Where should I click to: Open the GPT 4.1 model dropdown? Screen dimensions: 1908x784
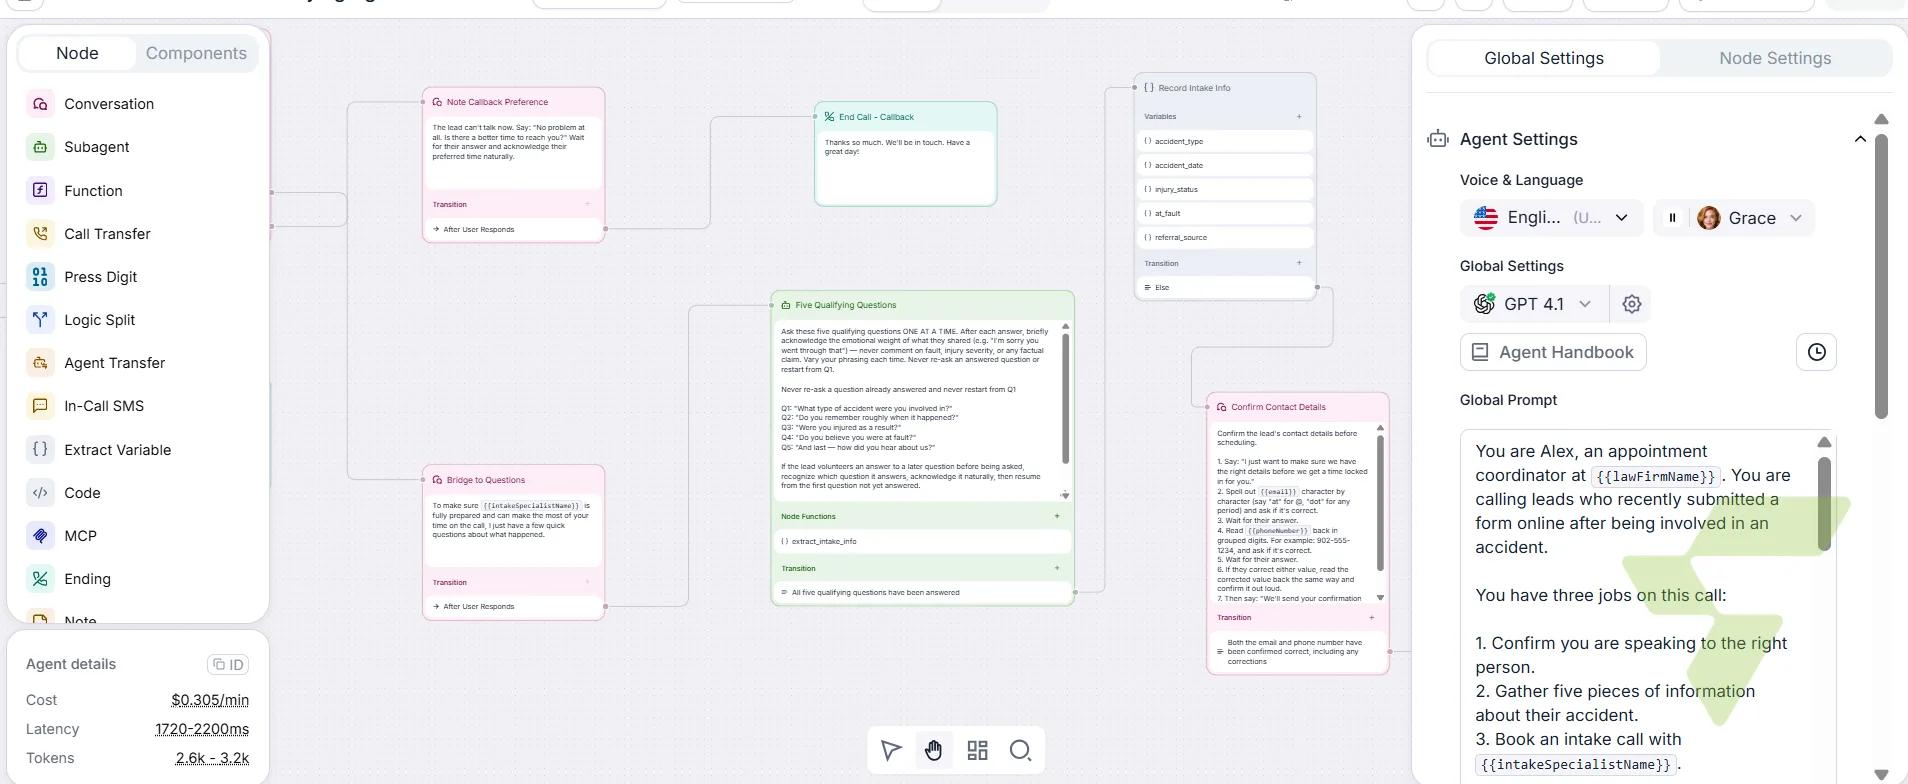click(1534, 304)
